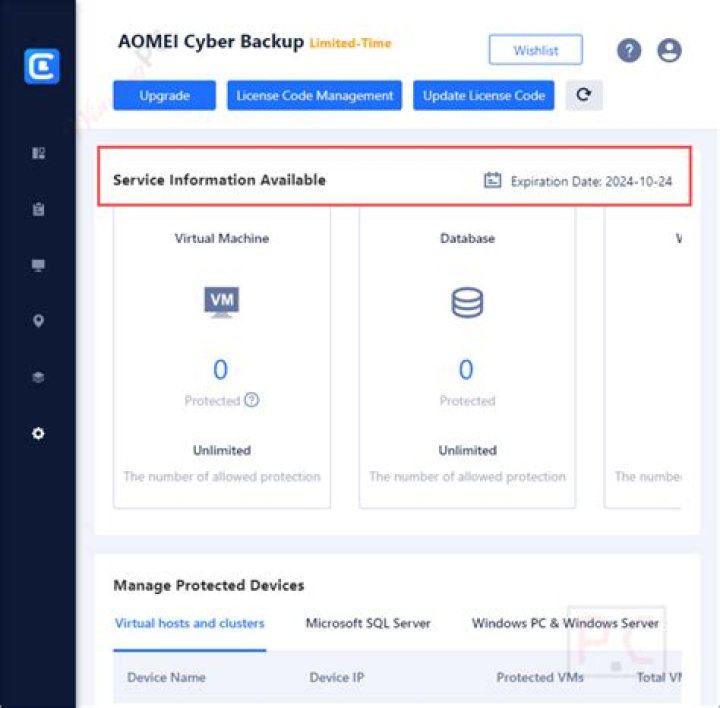720x708 pixels.
Task: Click Expiration Date: 2024-10-24 text
Action: pyautogui.click(x=591, y=181)
